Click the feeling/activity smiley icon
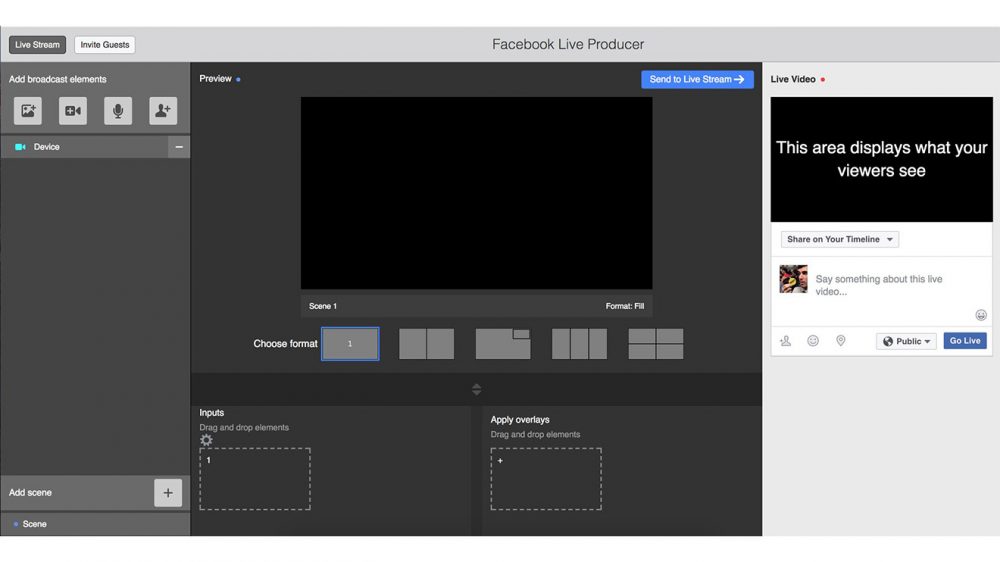 (x=813, y=341)
